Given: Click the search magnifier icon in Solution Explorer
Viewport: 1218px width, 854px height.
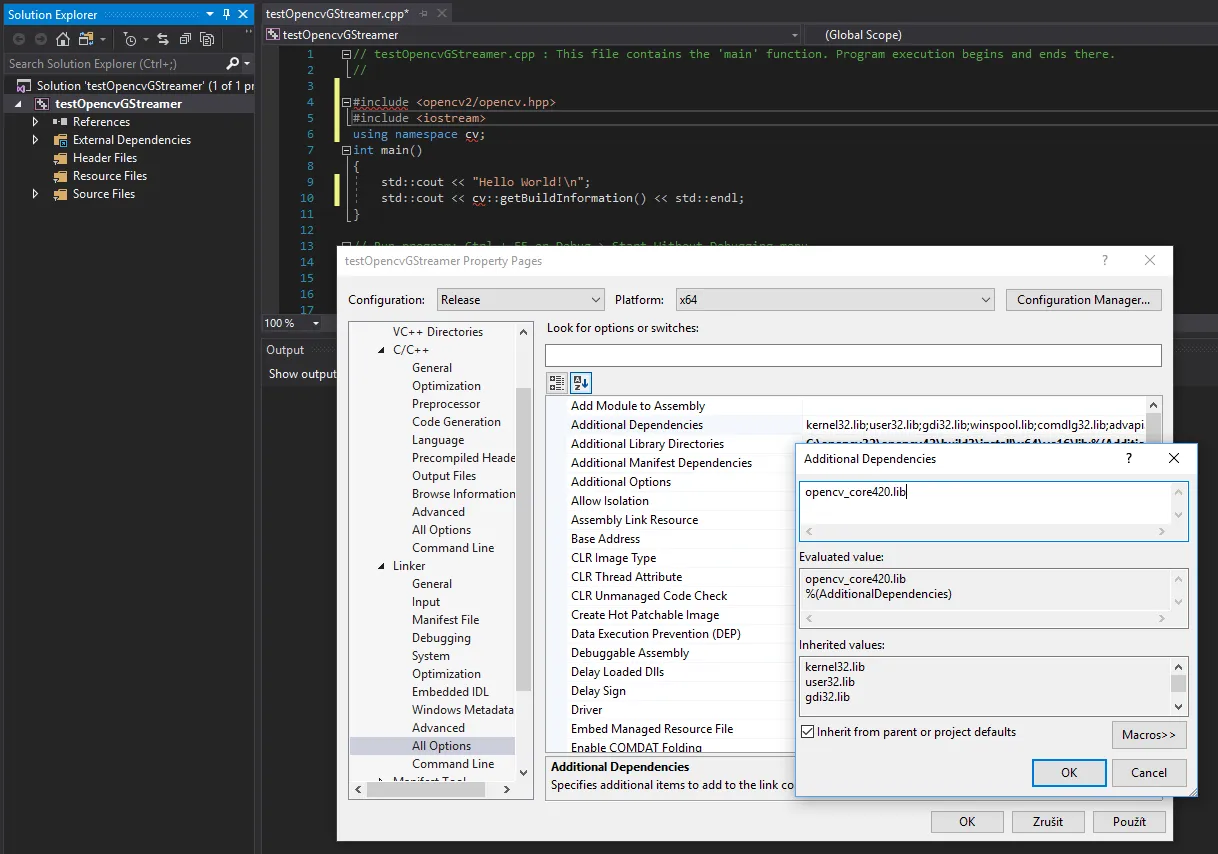Looking at the screenshot, I should (233, 64).
